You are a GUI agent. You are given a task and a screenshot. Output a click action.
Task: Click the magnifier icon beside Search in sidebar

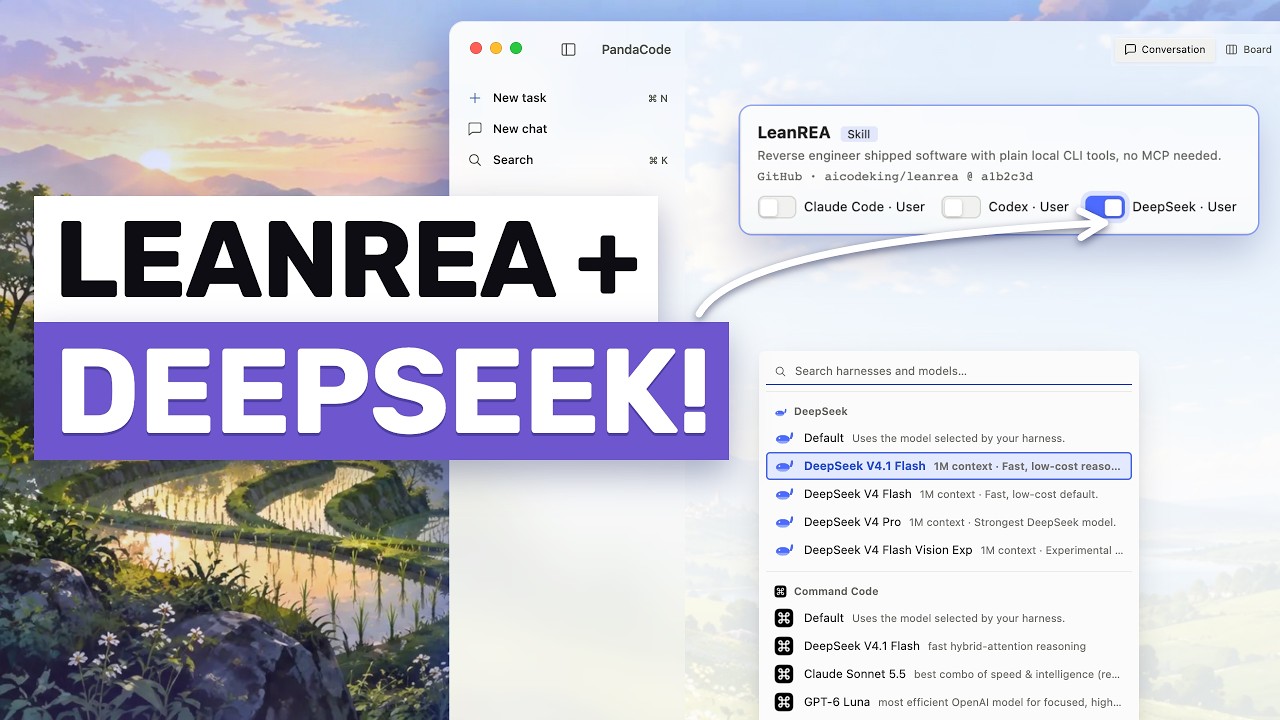475,160
